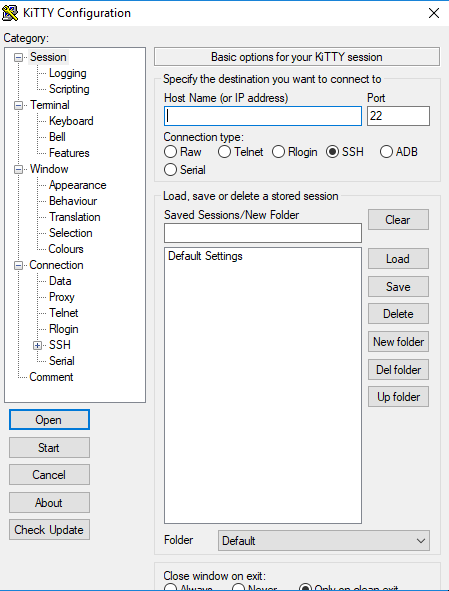
Task: Select the Connection category
Action: point(56,265)
